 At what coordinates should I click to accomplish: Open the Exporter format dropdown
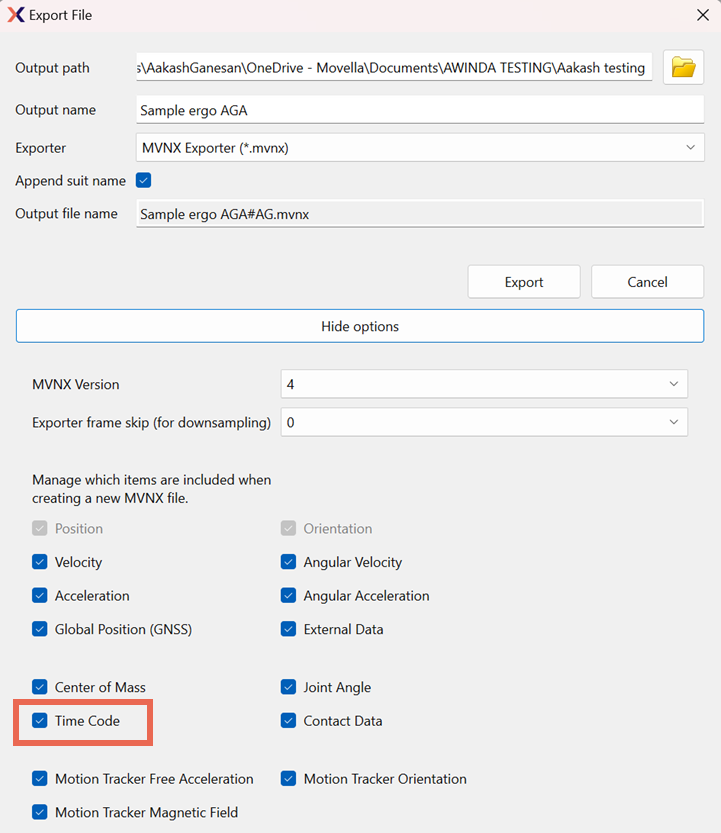(420, 146)
